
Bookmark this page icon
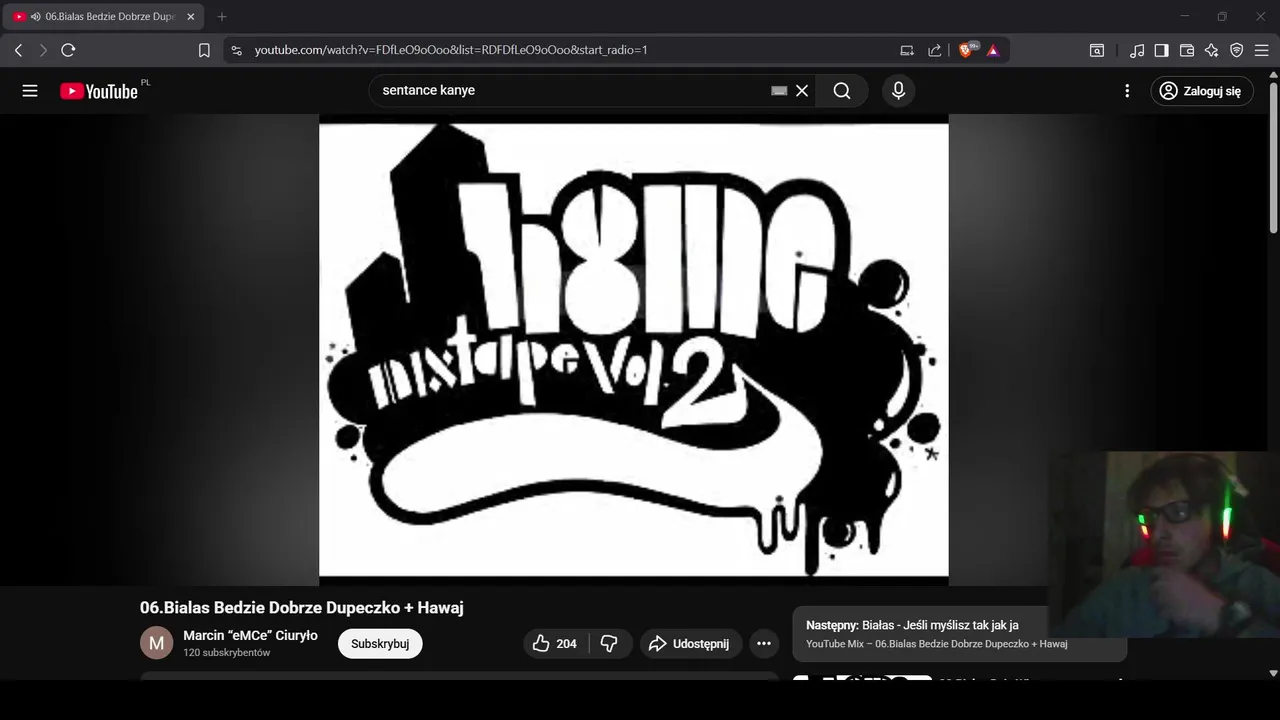tap(204, 50)
